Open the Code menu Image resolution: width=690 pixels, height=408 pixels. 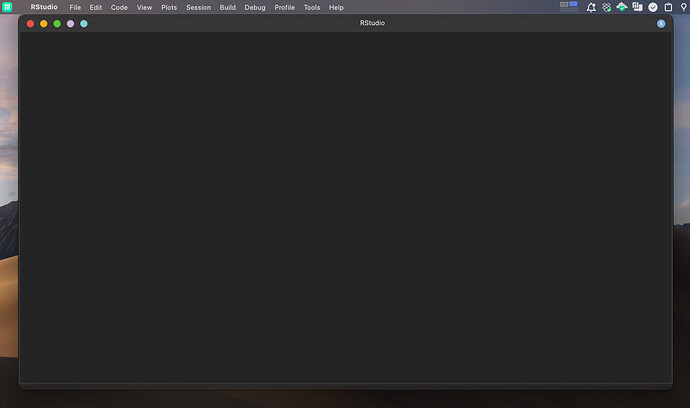pos(119,7)
